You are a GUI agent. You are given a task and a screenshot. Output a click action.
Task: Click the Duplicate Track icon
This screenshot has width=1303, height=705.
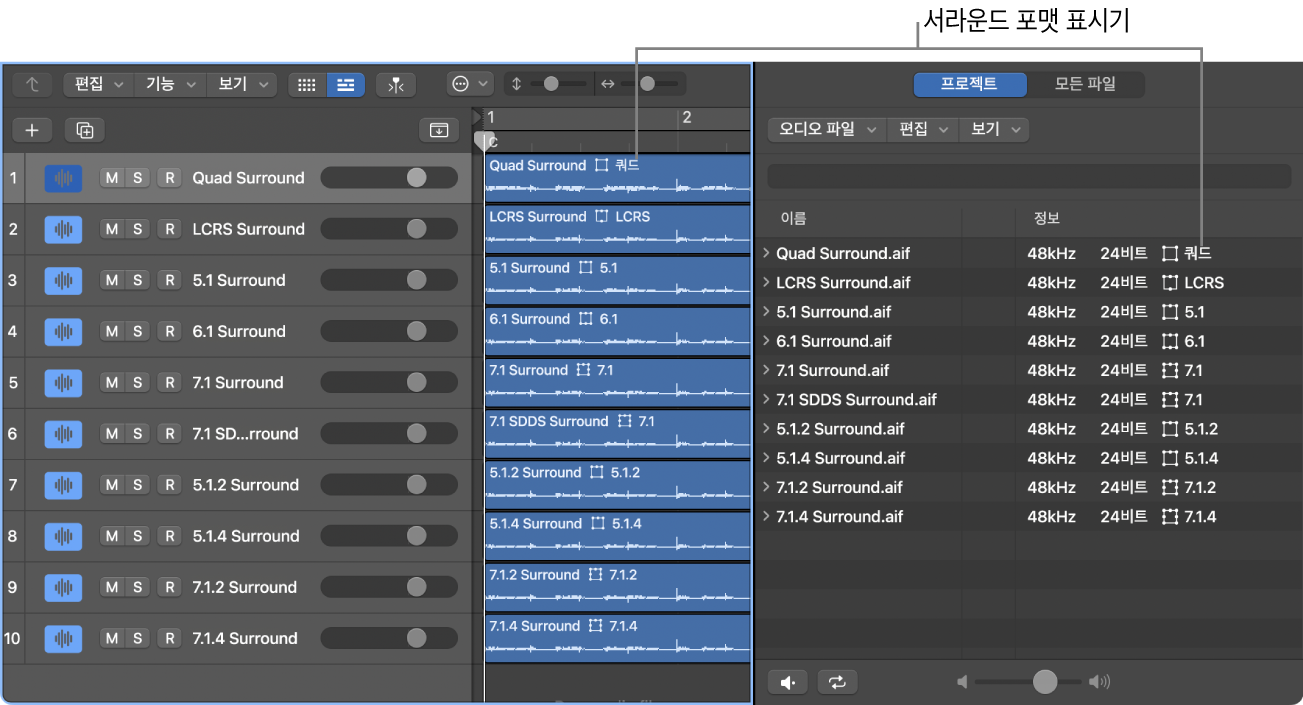pos(84,130)
